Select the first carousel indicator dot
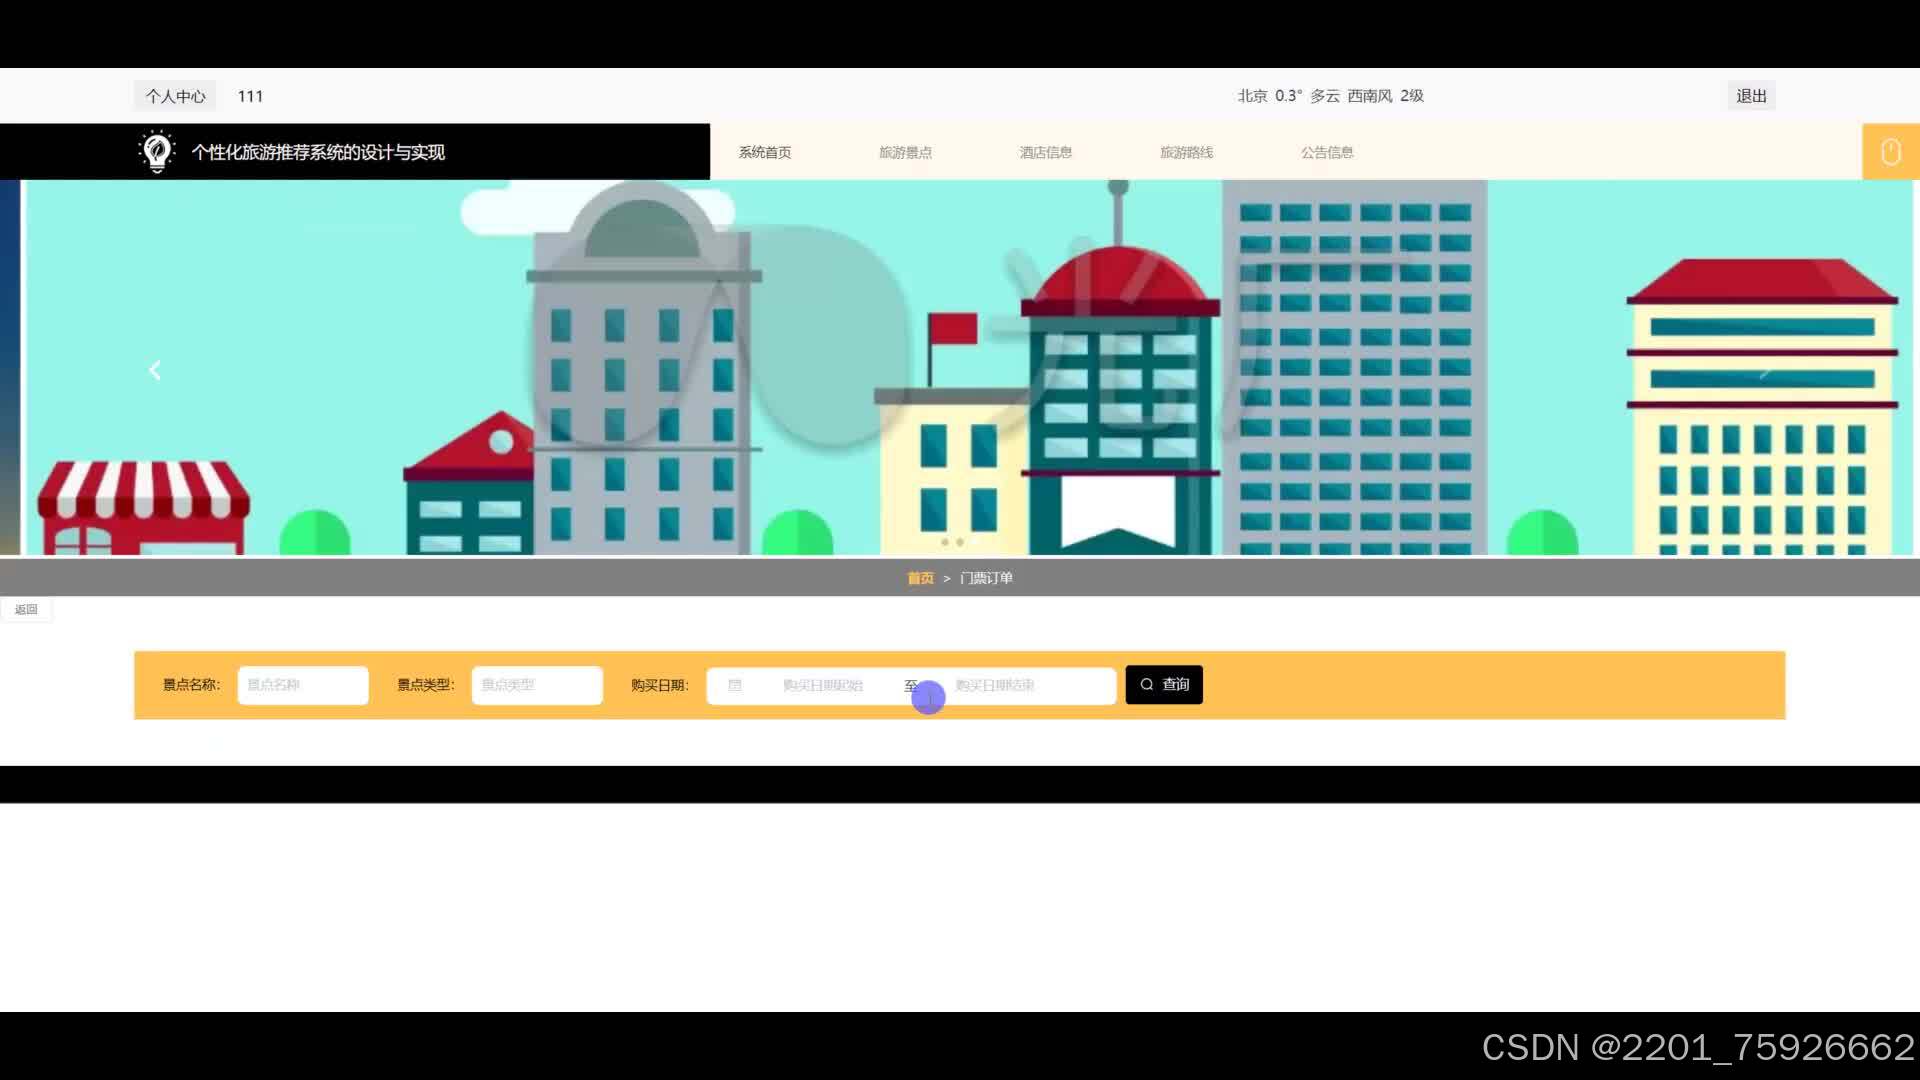This screenshot has width=1920, height=1080. point(945,542)
